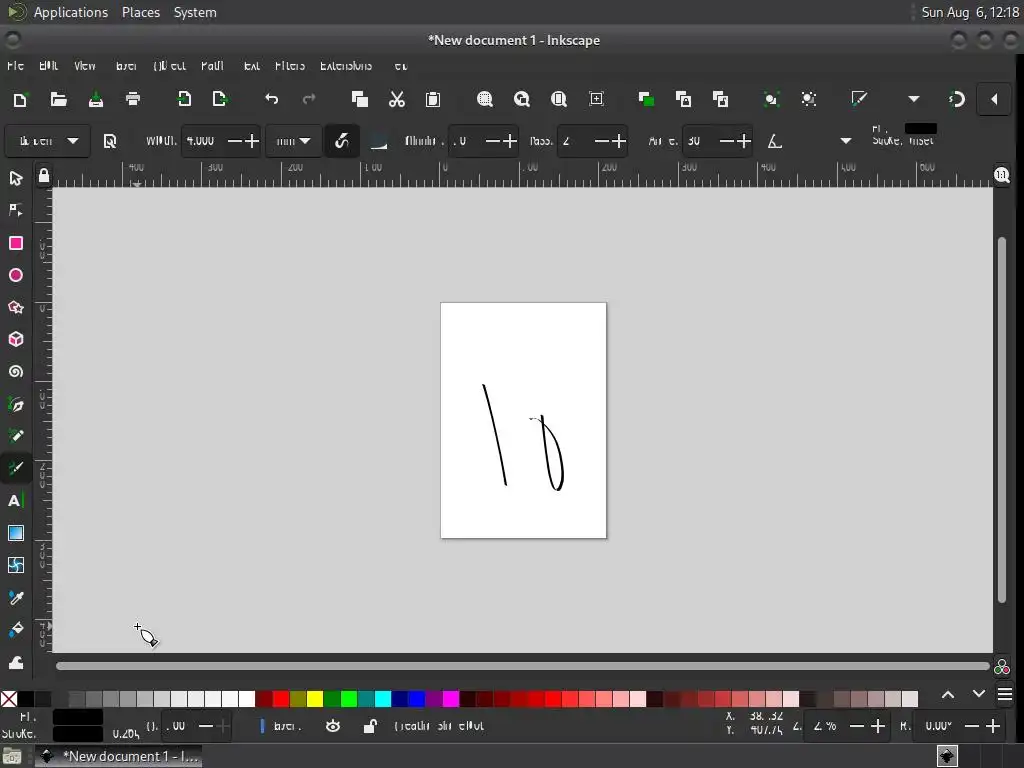Print the document icon
1024x768 pixels.
click(133, 99)
